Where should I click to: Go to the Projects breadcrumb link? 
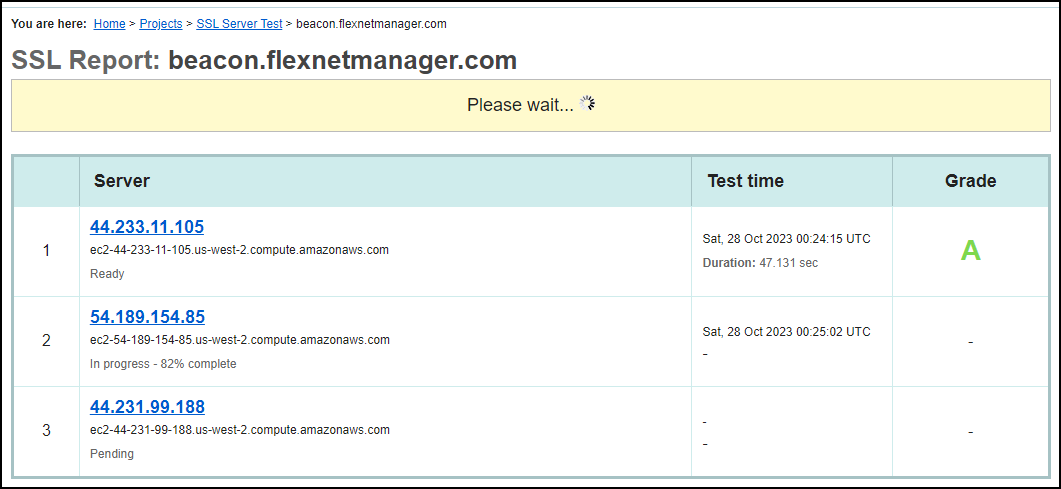pos(160,24)
